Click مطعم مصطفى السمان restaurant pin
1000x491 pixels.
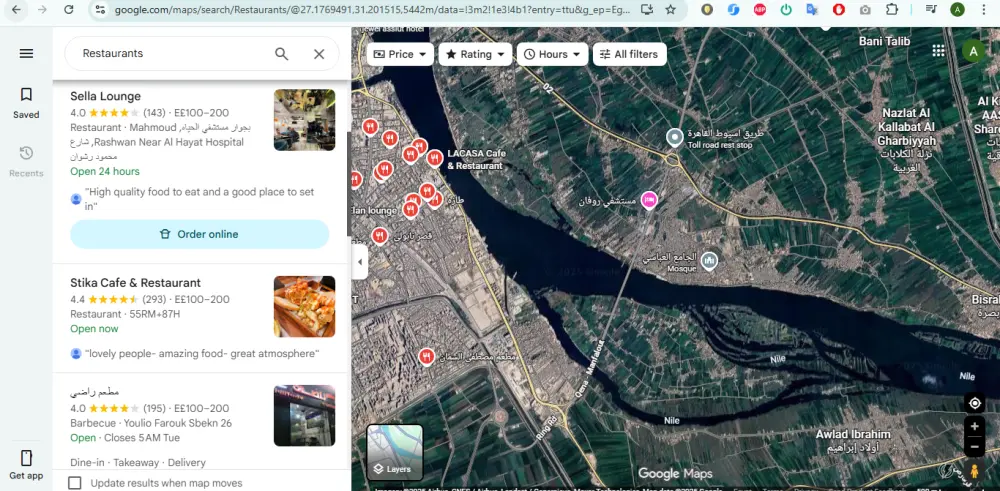click(427, 356)
